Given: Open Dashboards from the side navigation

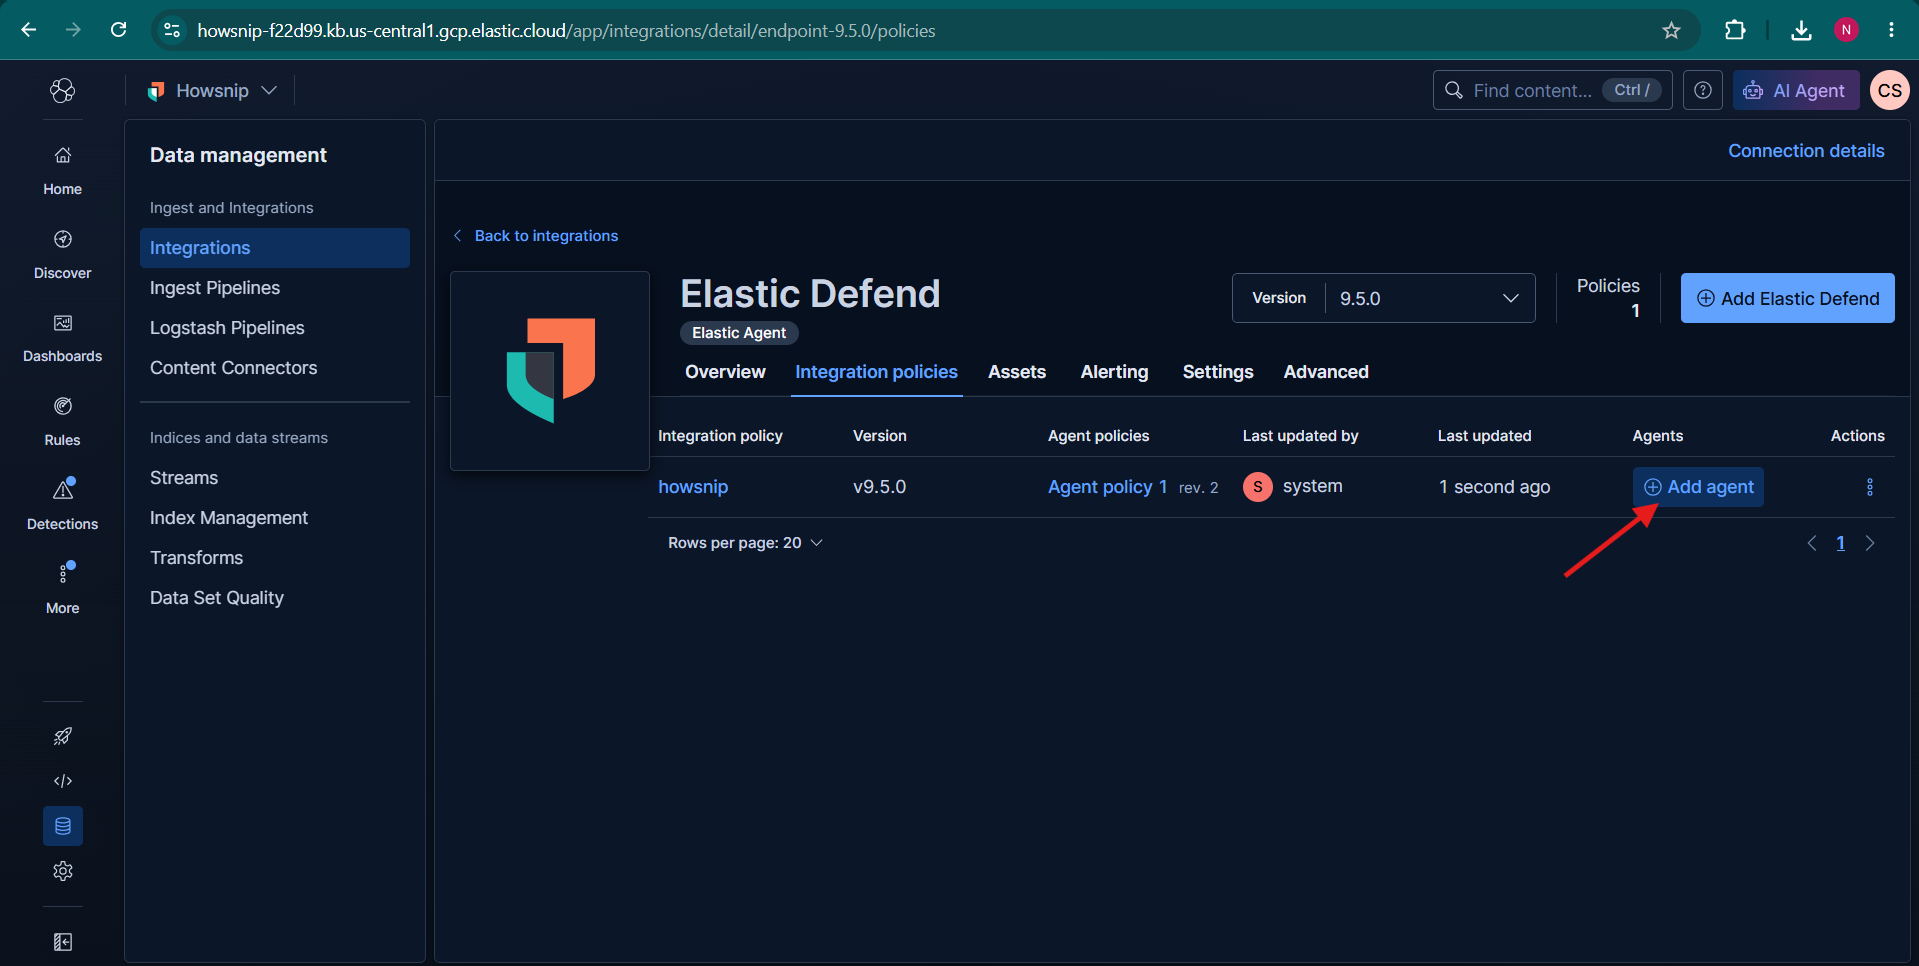Looking at the screenshot, I should (x=62, y=338).
